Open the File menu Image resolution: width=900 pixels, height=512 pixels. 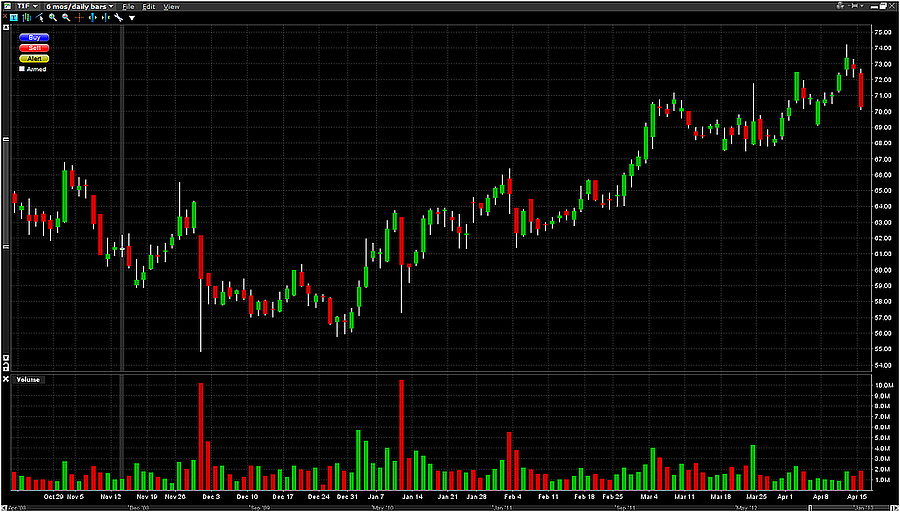pos(127,6)
